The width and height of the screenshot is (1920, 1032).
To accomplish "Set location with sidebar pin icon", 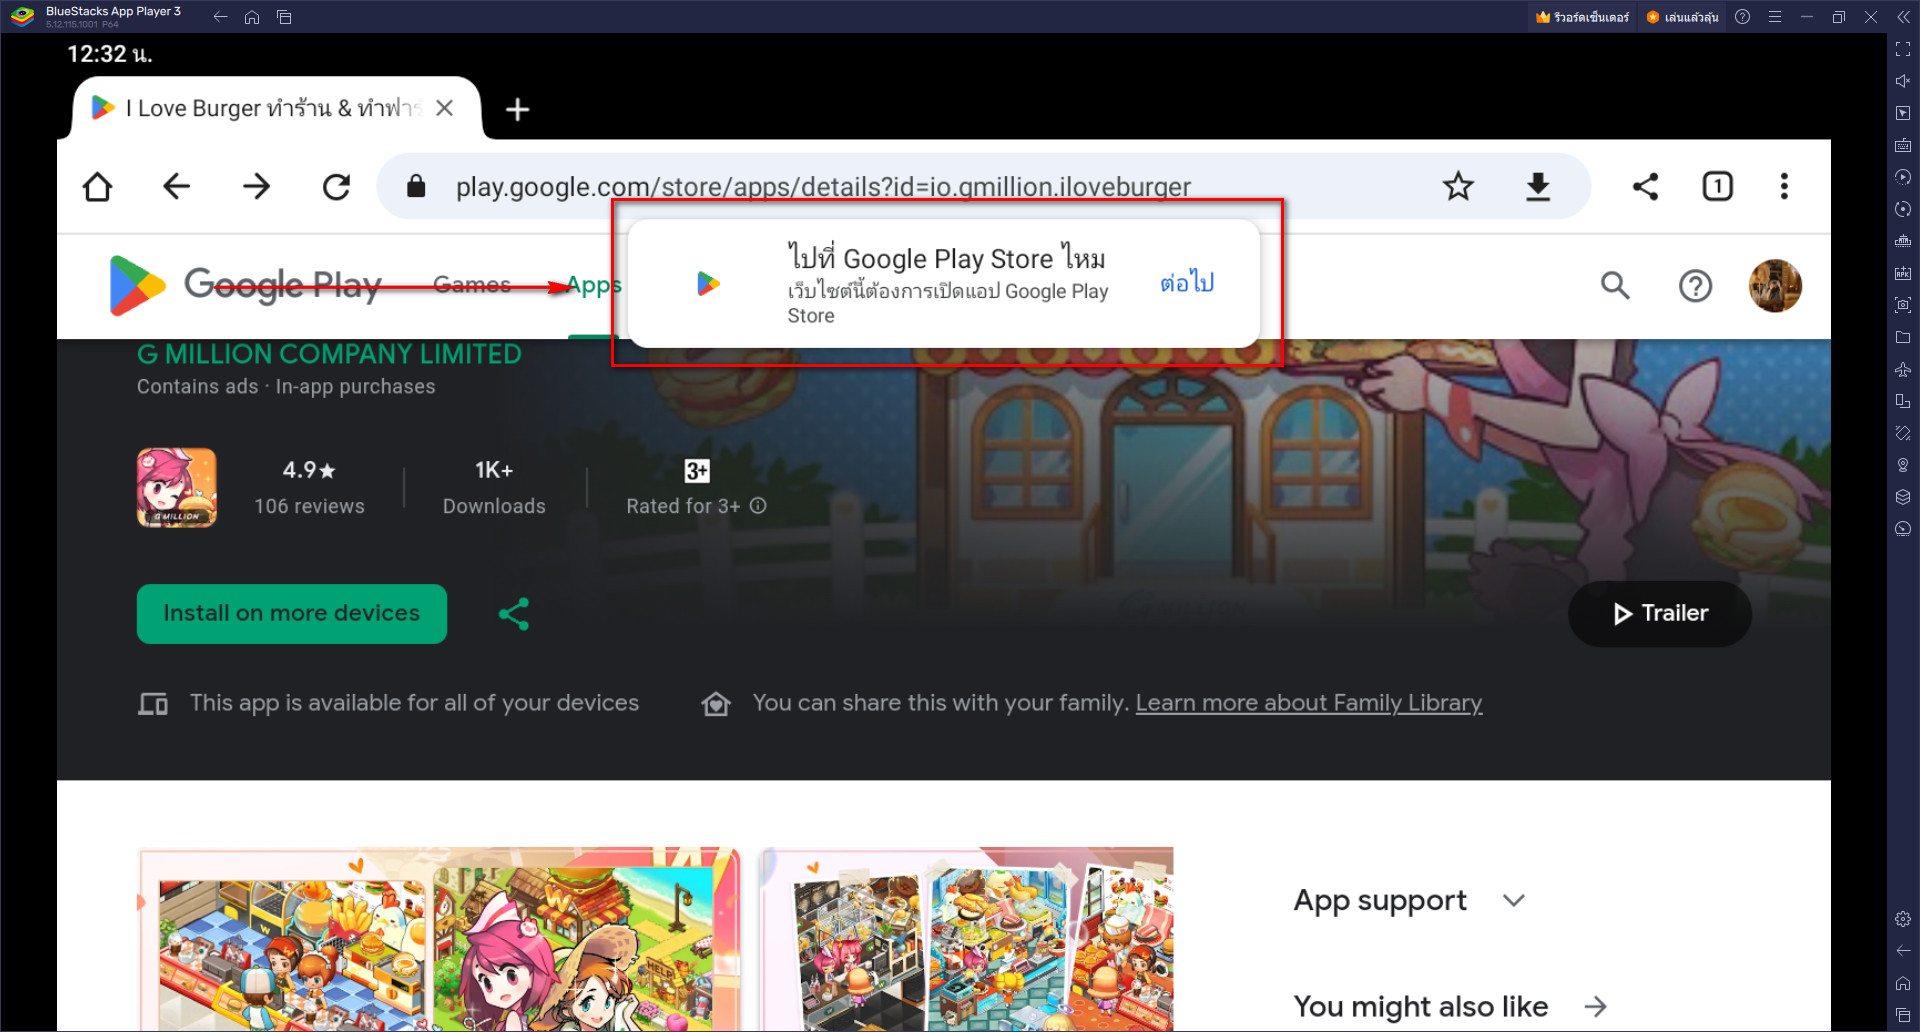I will [x=1903, y=465].
